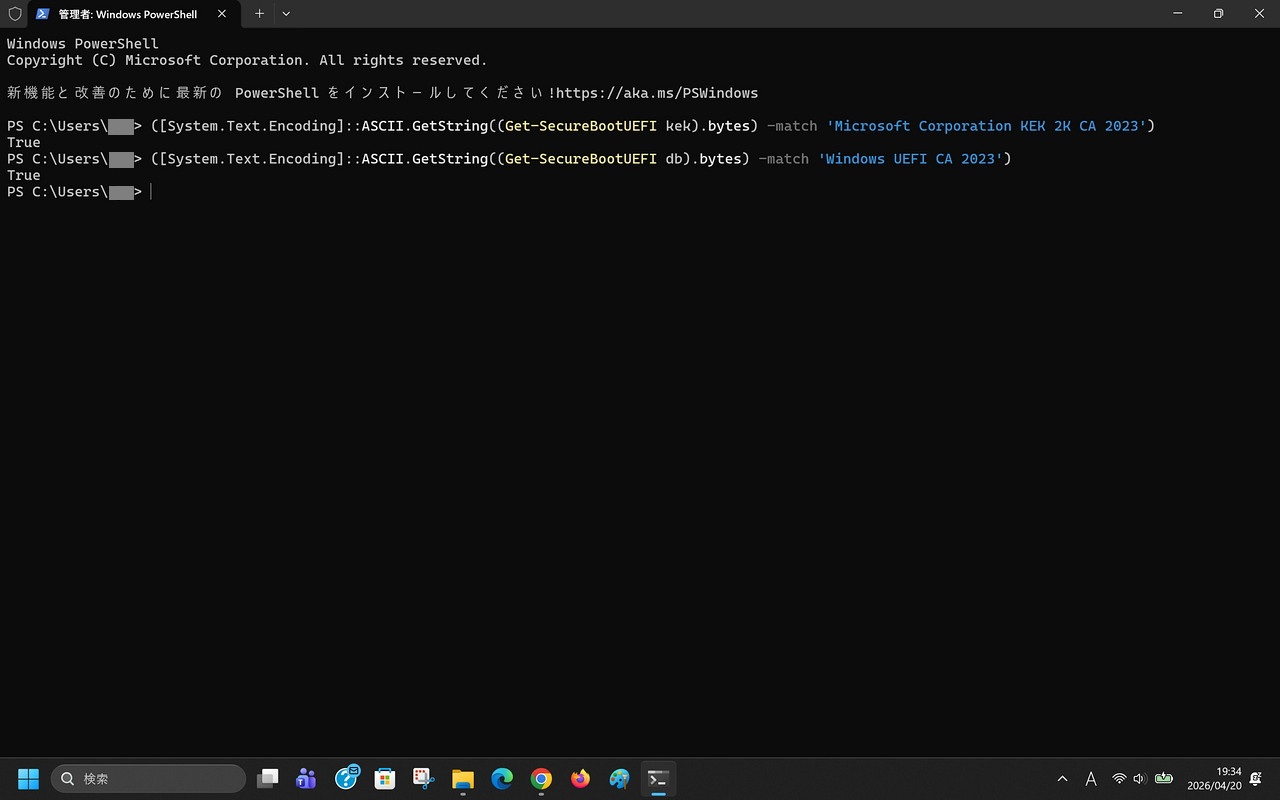1280x800 pixels.
Task: Open Task View from the taskbar
Action: pos(267,778)
